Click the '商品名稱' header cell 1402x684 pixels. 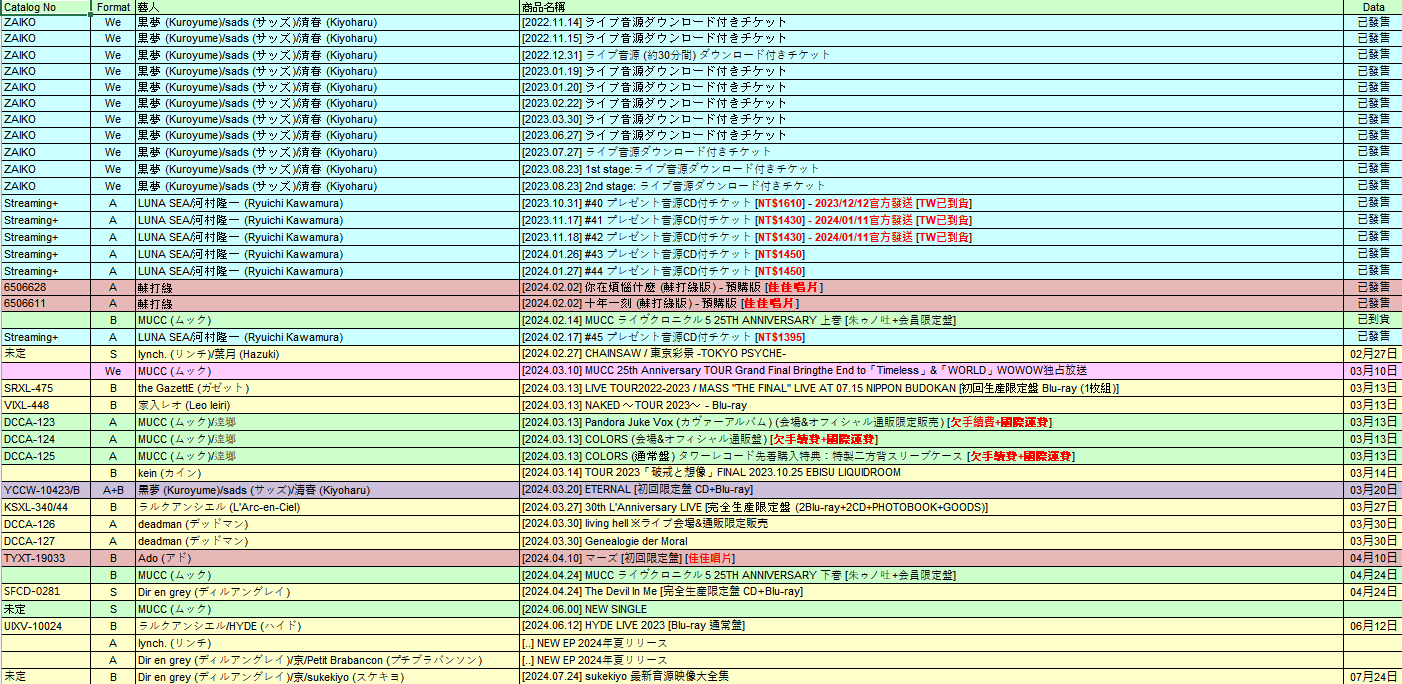(932, 7)
